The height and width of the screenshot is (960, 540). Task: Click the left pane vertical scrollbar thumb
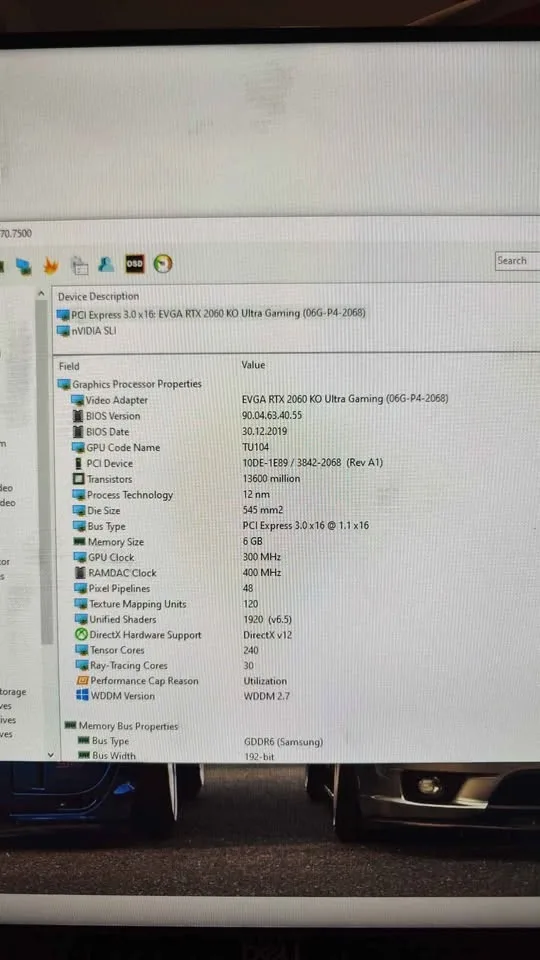45,472
